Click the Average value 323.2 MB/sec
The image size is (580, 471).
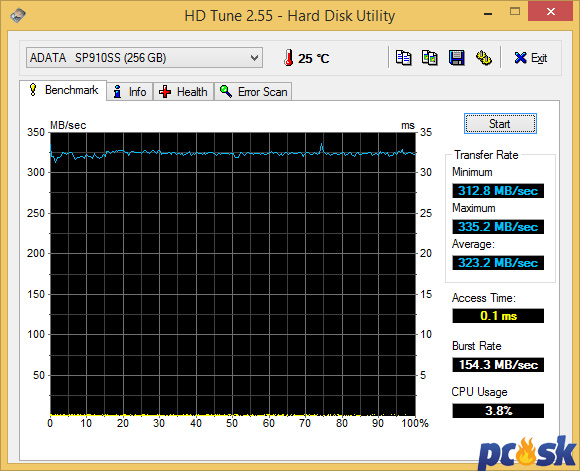click(x=498, y=263)
